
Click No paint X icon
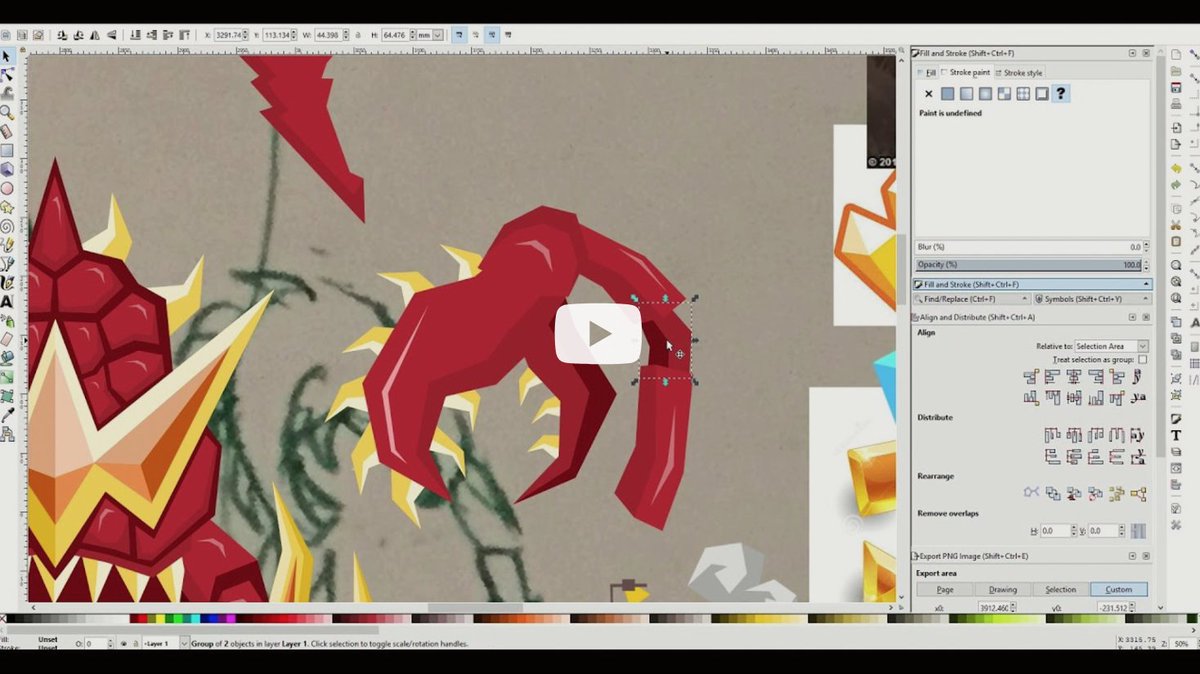(x=929, y=94)
